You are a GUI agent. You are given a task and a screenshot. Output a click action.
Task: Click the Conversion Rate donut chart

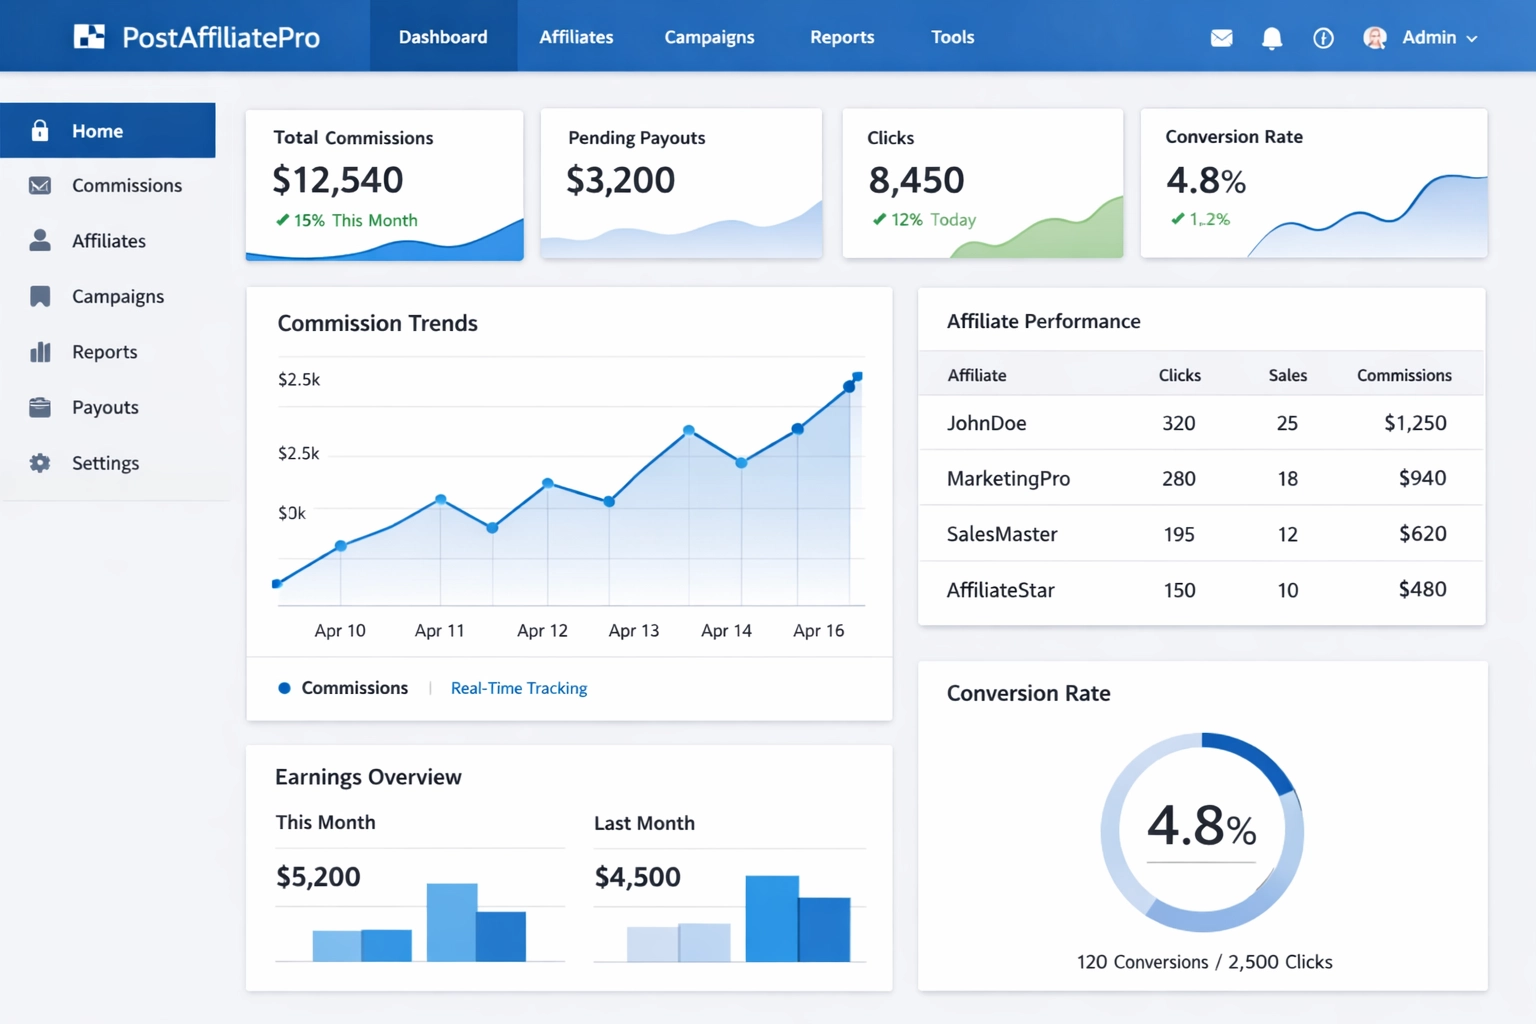pos(1202,832)
